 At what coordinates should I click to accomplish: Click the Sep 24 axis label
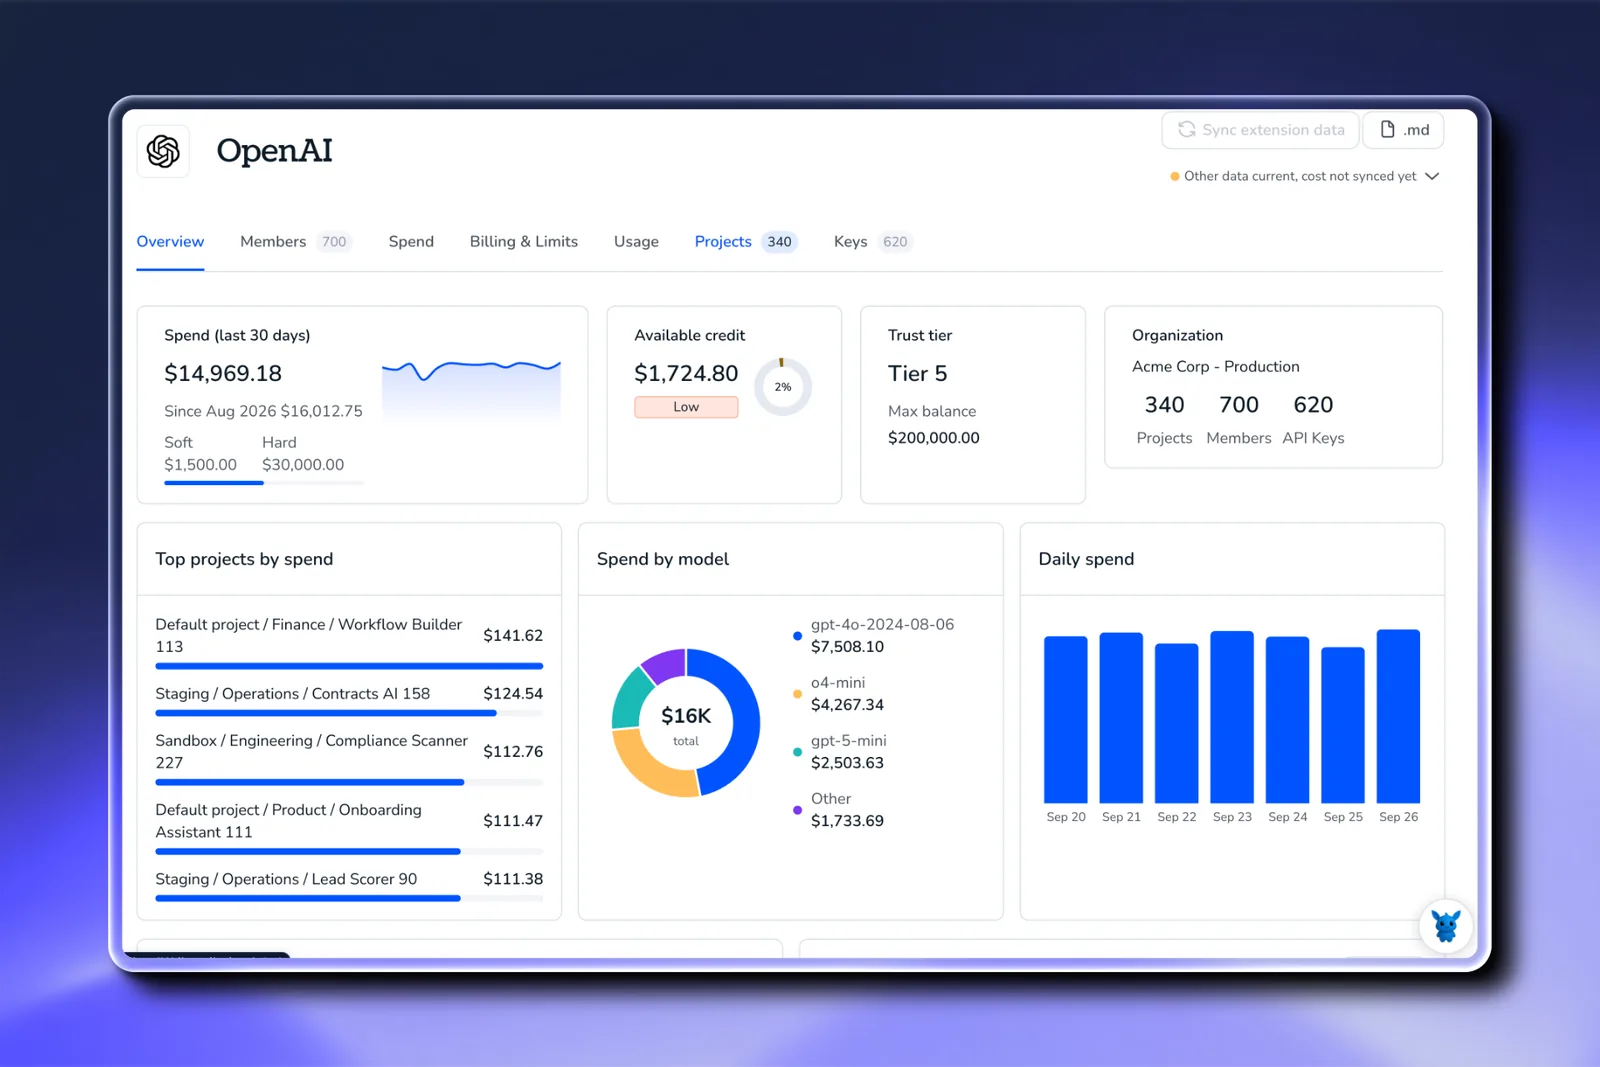(1287, 817)
